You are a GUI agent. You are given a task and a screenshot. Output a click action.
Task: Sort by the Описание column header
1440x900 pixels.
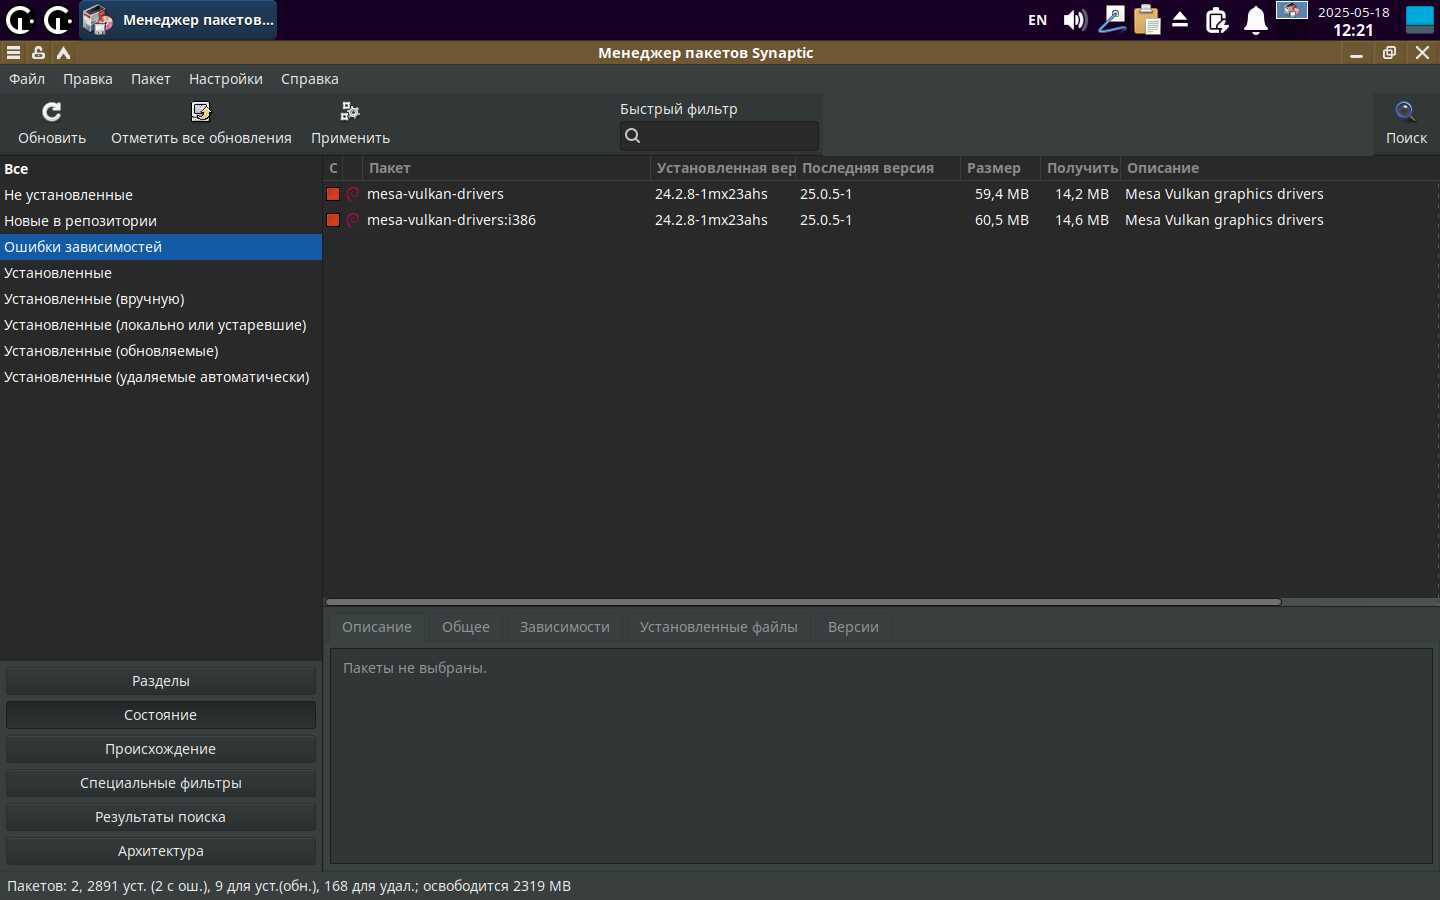click(1280, 168)
